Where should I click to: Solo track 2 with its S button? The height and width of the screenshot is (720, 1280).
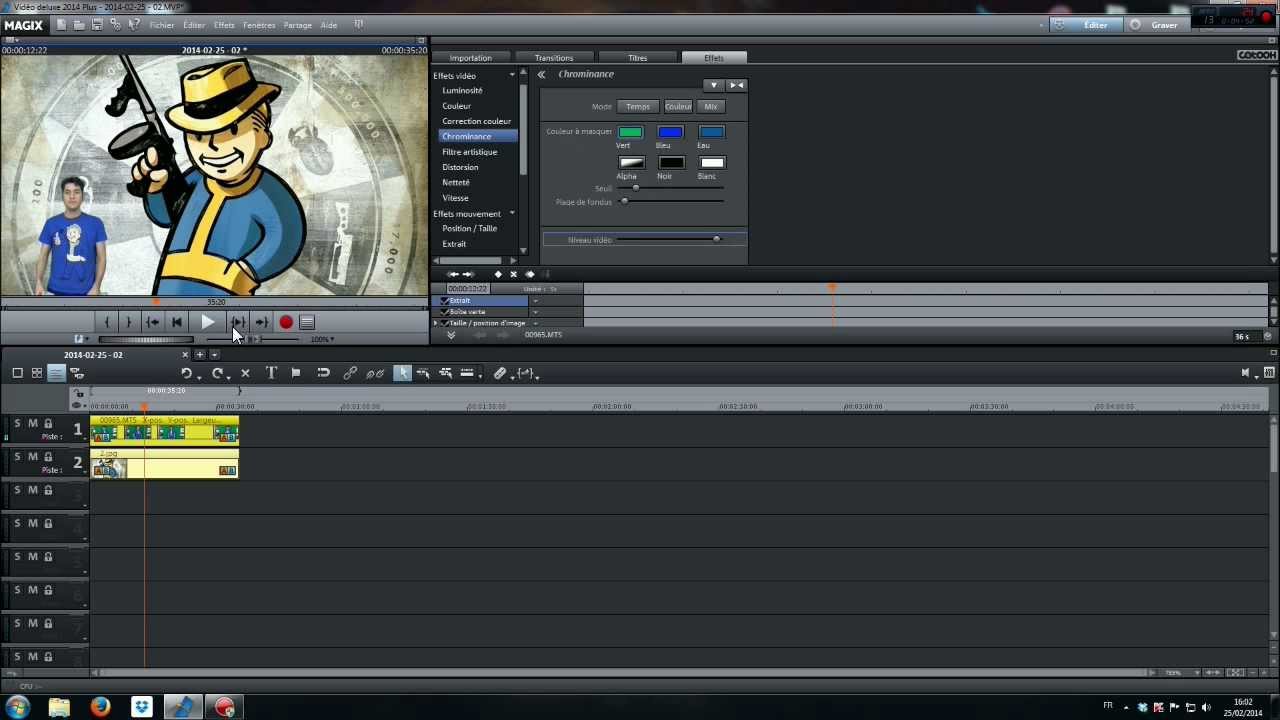click(x=17, y=457)
